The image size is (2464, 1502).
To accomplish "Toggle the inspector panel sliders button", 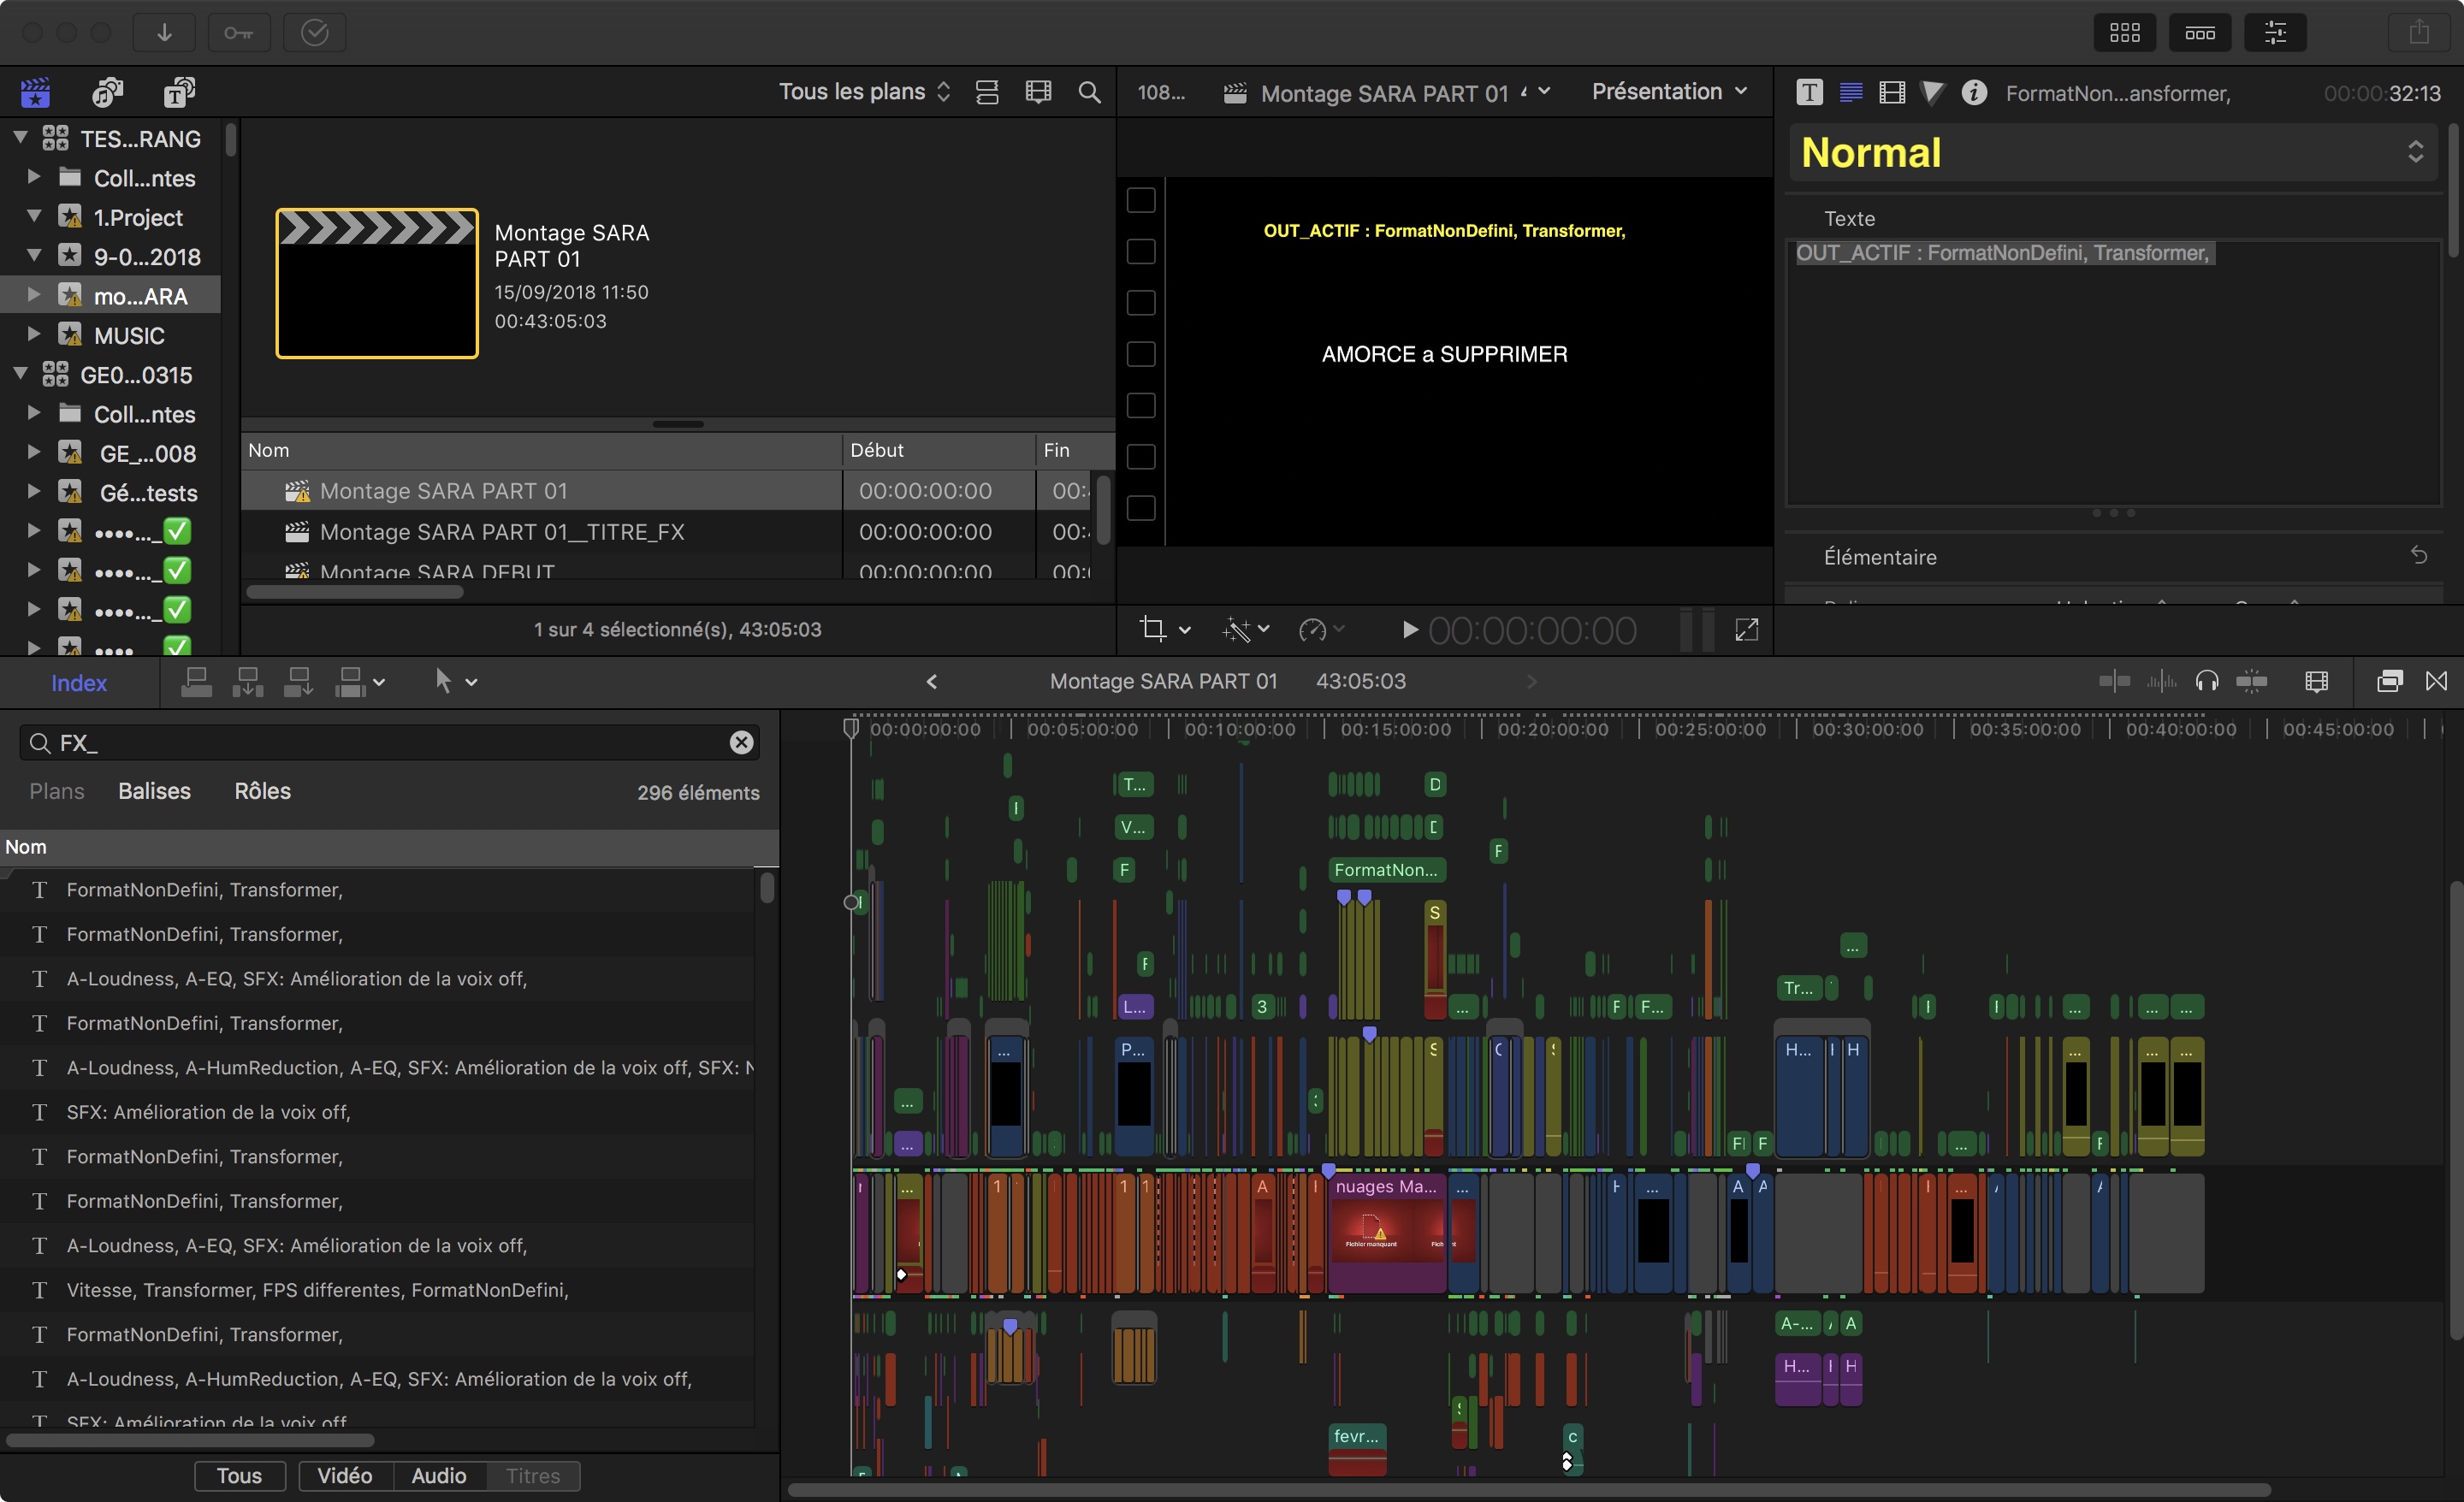I will (x=2276, y=32).
